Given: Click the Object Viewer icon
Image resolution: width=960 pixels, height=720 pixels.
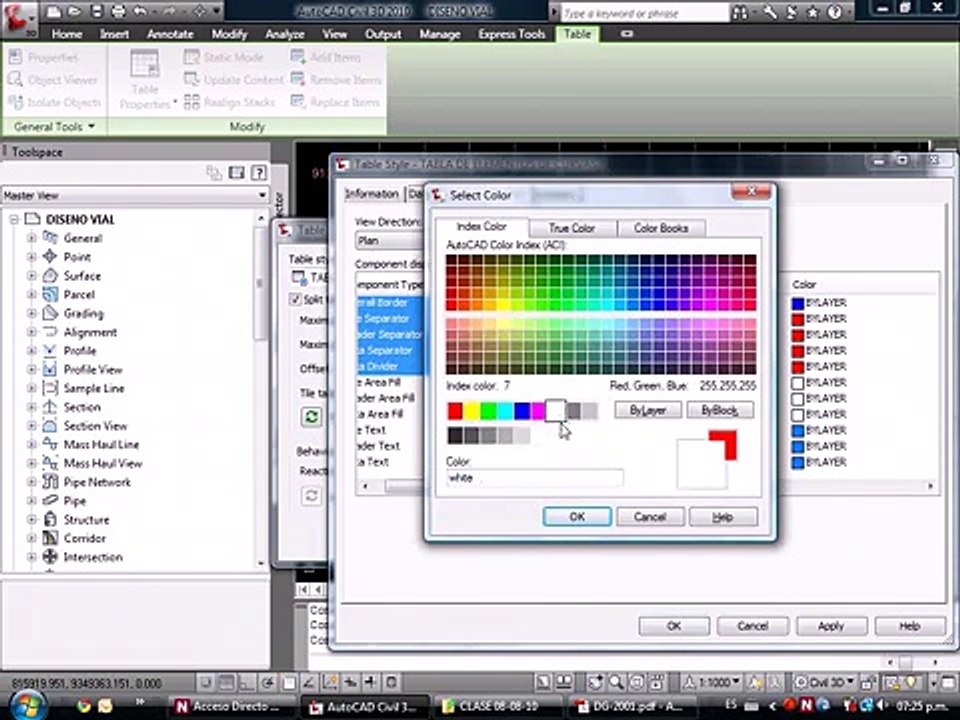Looking at the screenshot, I should 15,80.
